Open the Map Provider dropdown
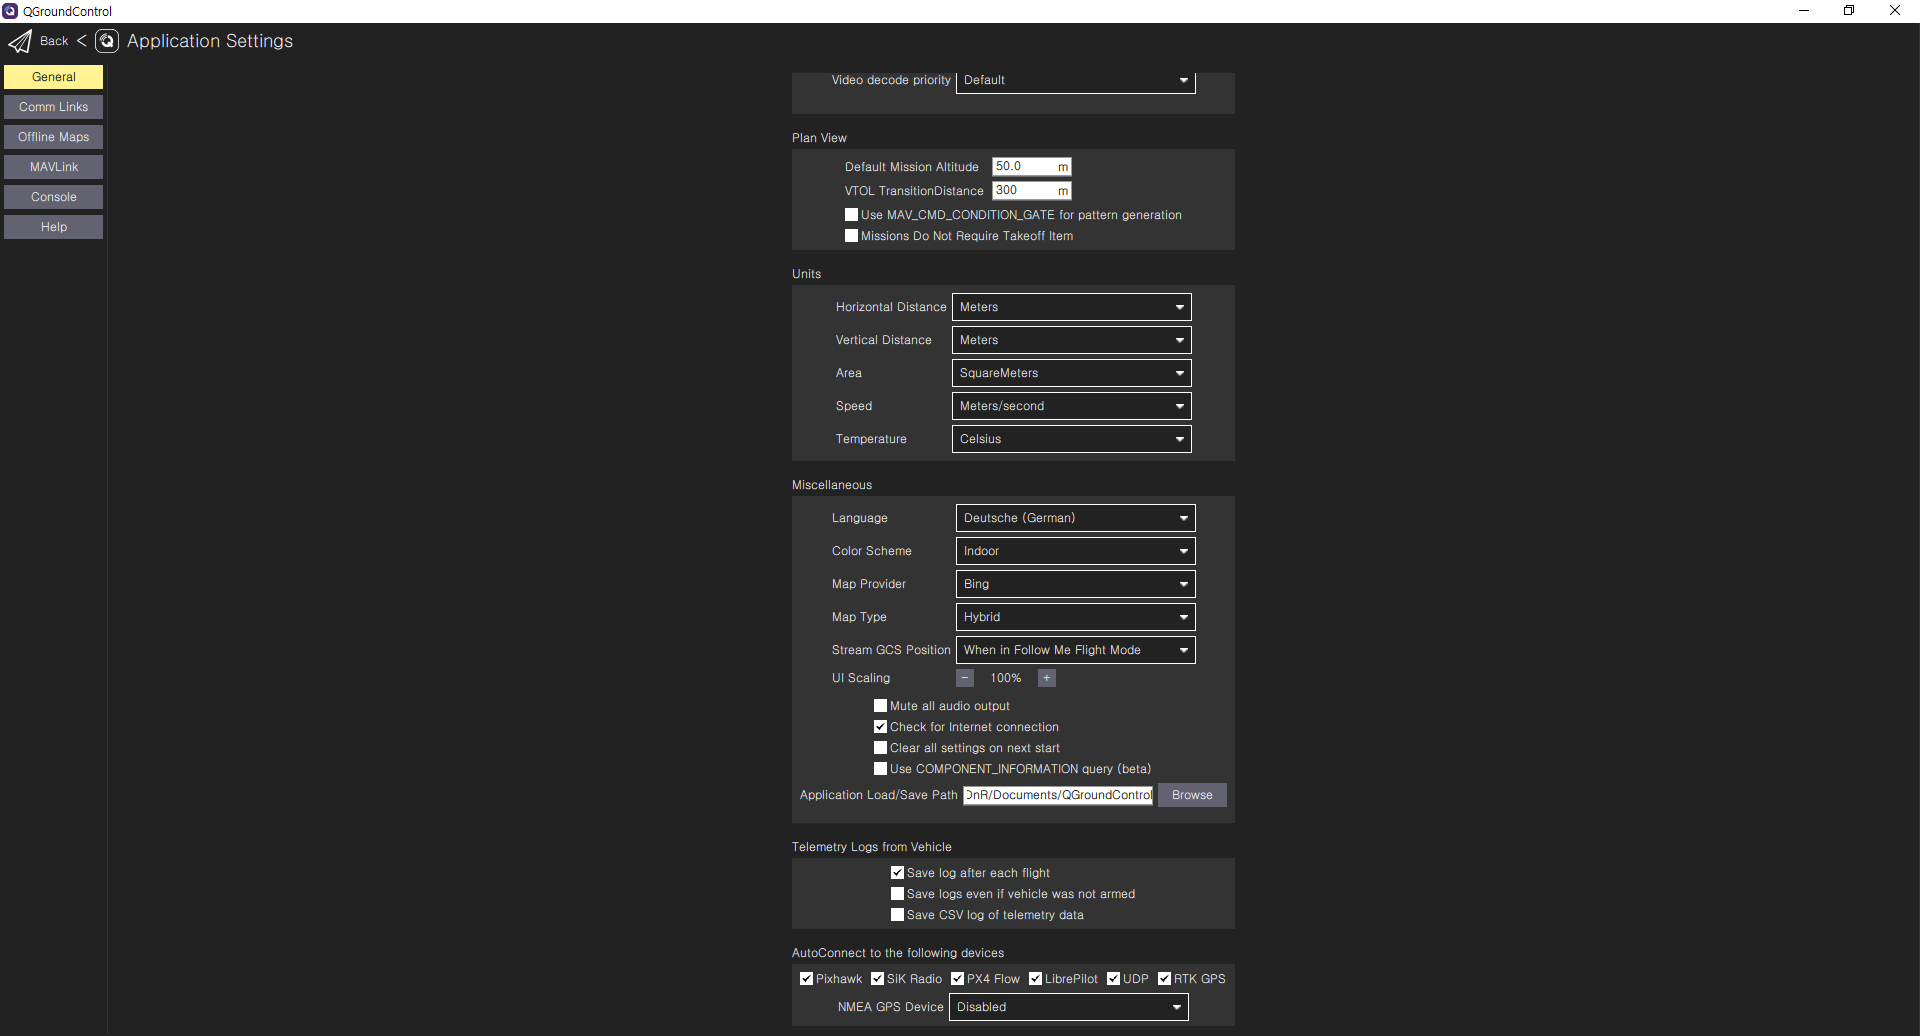This screenshot has width=1920, height=1036. coord(1075,584)
